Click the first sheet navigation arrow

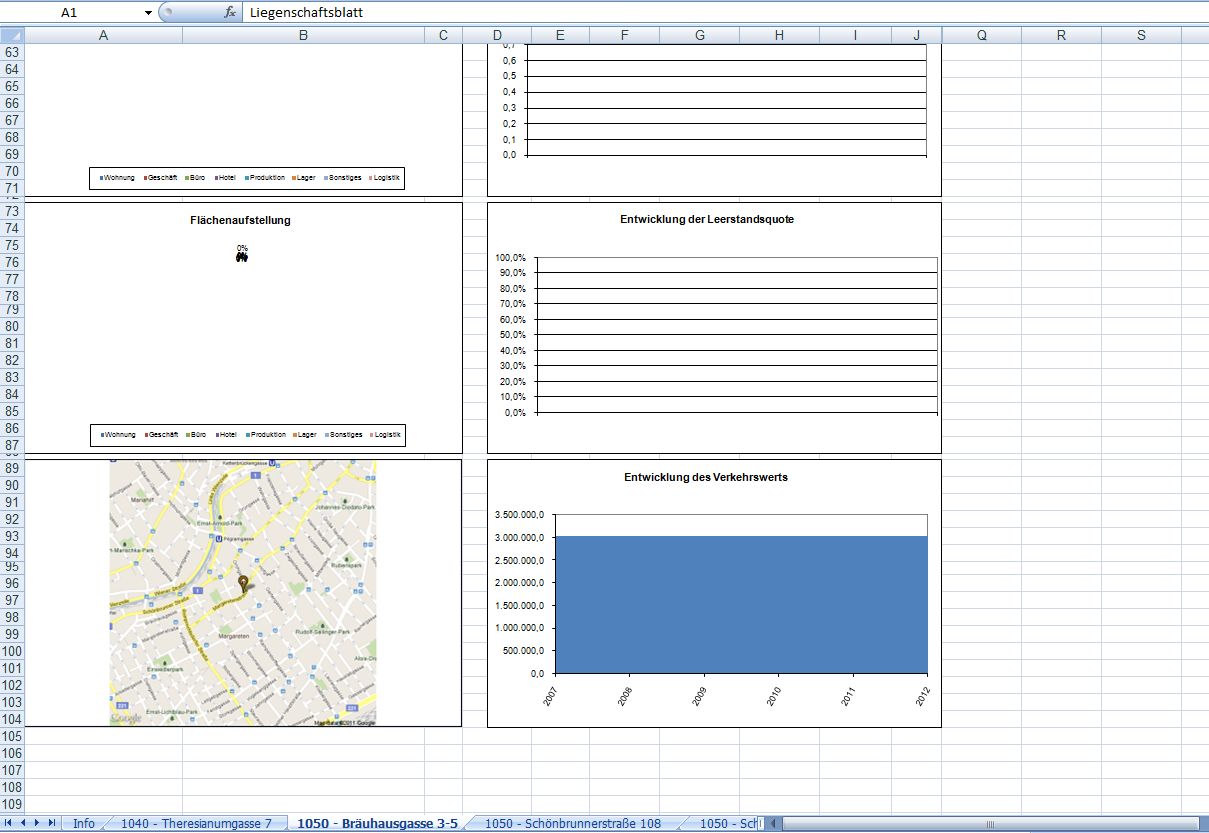pos(9,823)
